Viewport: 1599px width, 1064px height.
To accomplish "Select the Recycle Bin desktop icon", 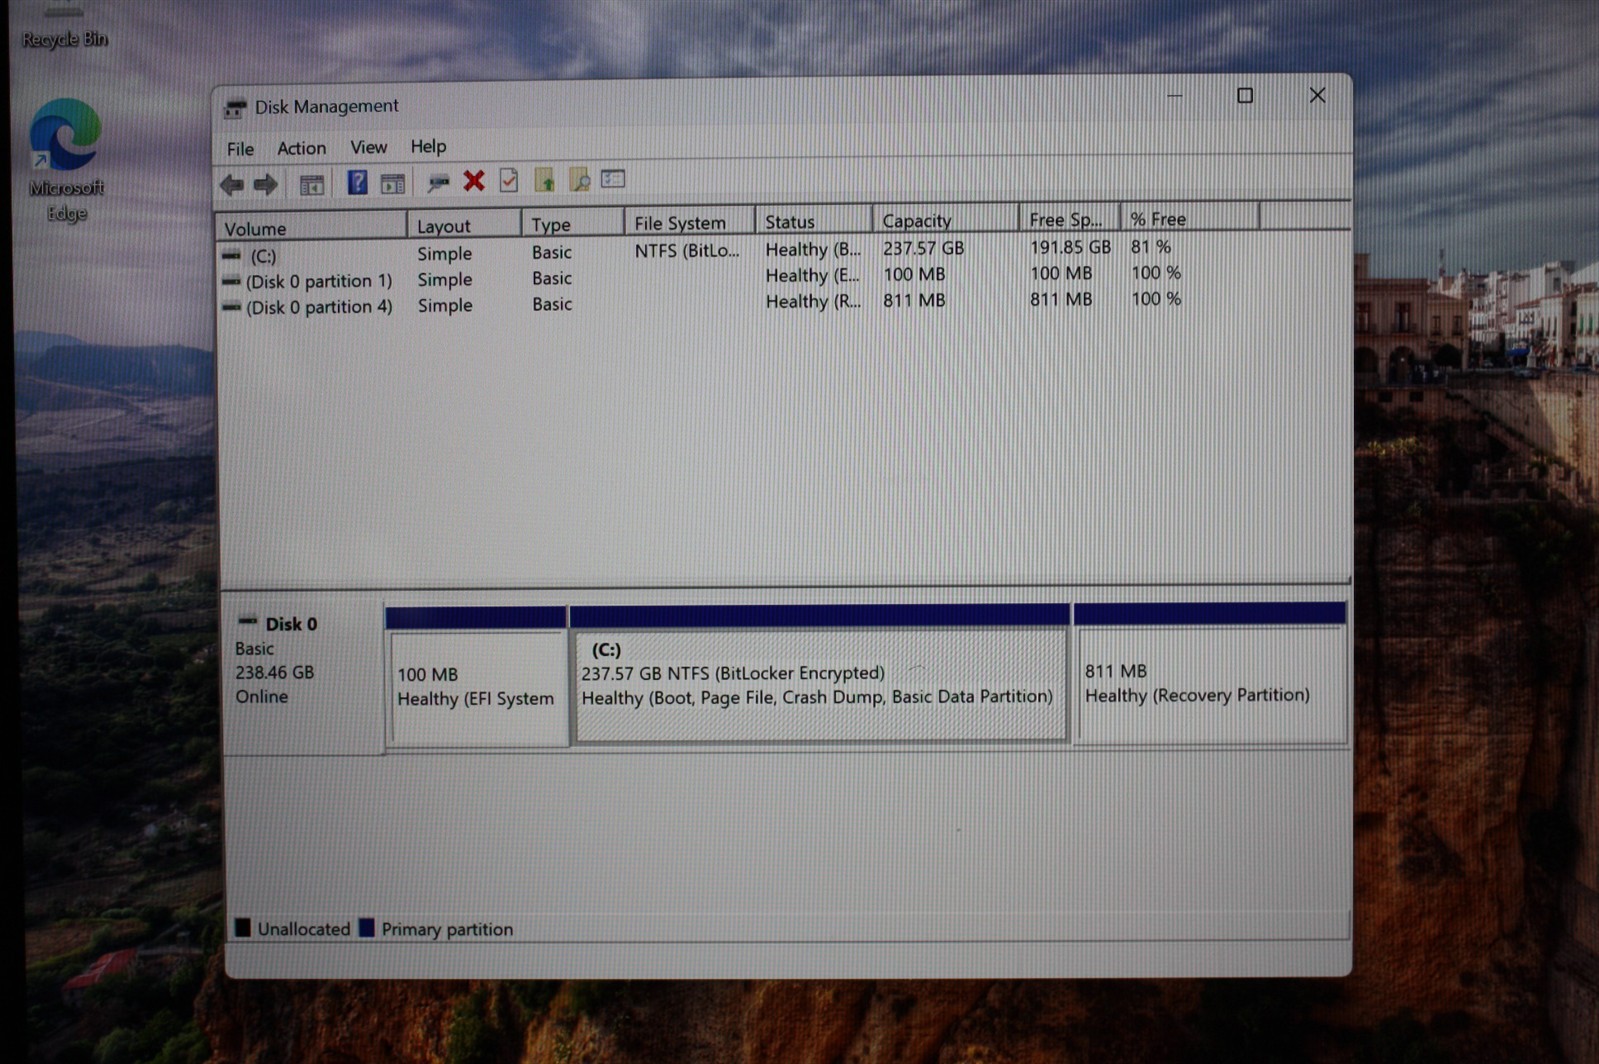I will coord(64,26).
